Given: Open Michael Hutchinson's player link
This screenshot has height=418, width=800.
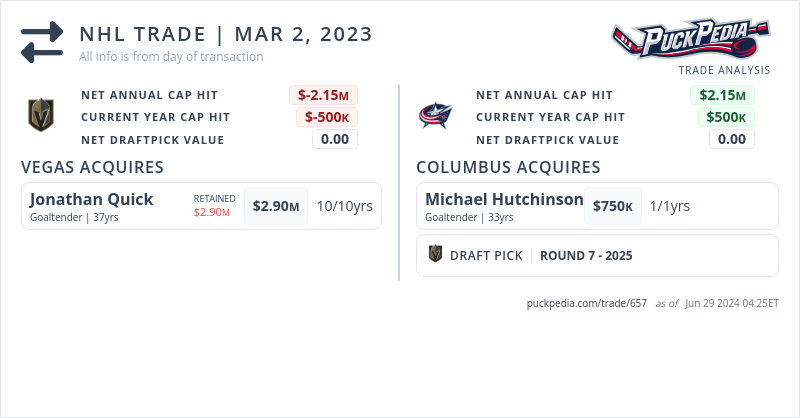Looking at the screenshot, I should (x=504, y=199).
